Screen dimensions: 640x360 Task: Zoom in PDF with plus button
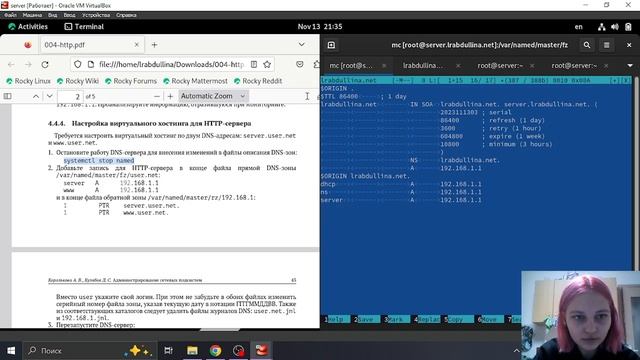pos(170,96)
